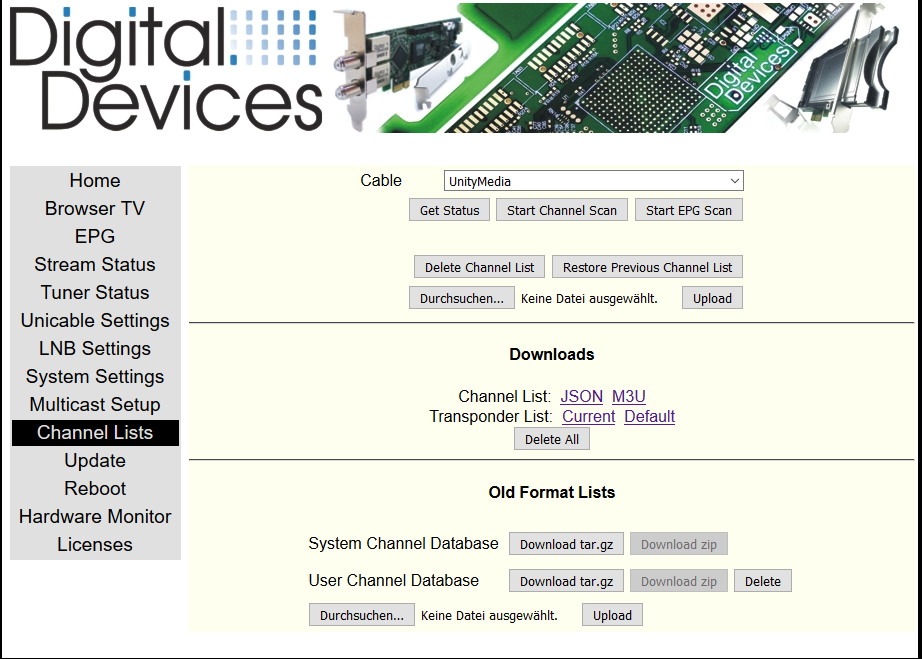Click the System Channel Database label

403,544
